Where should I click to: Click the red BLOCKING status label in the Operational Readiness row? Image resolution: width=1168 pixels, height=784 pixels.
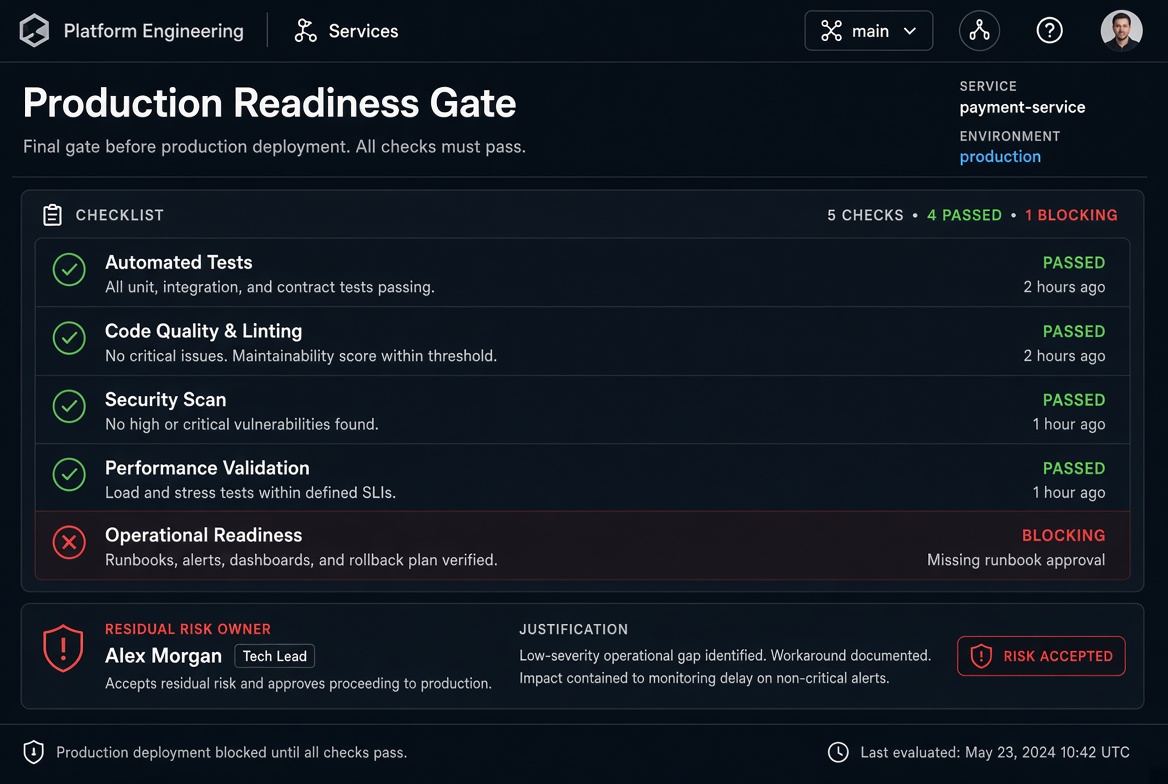(1063, 535)
